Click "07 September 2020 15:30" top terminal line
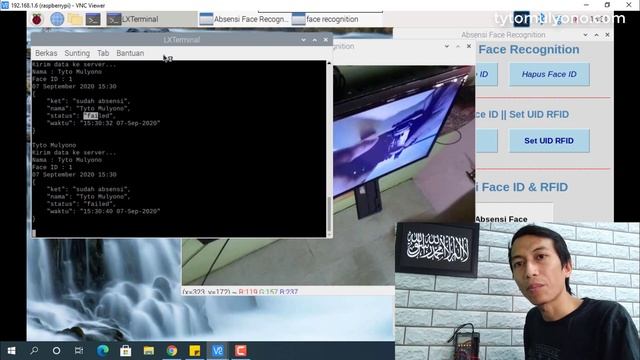Viewport: 640px width, 360px height. click(x=74, y=87)
